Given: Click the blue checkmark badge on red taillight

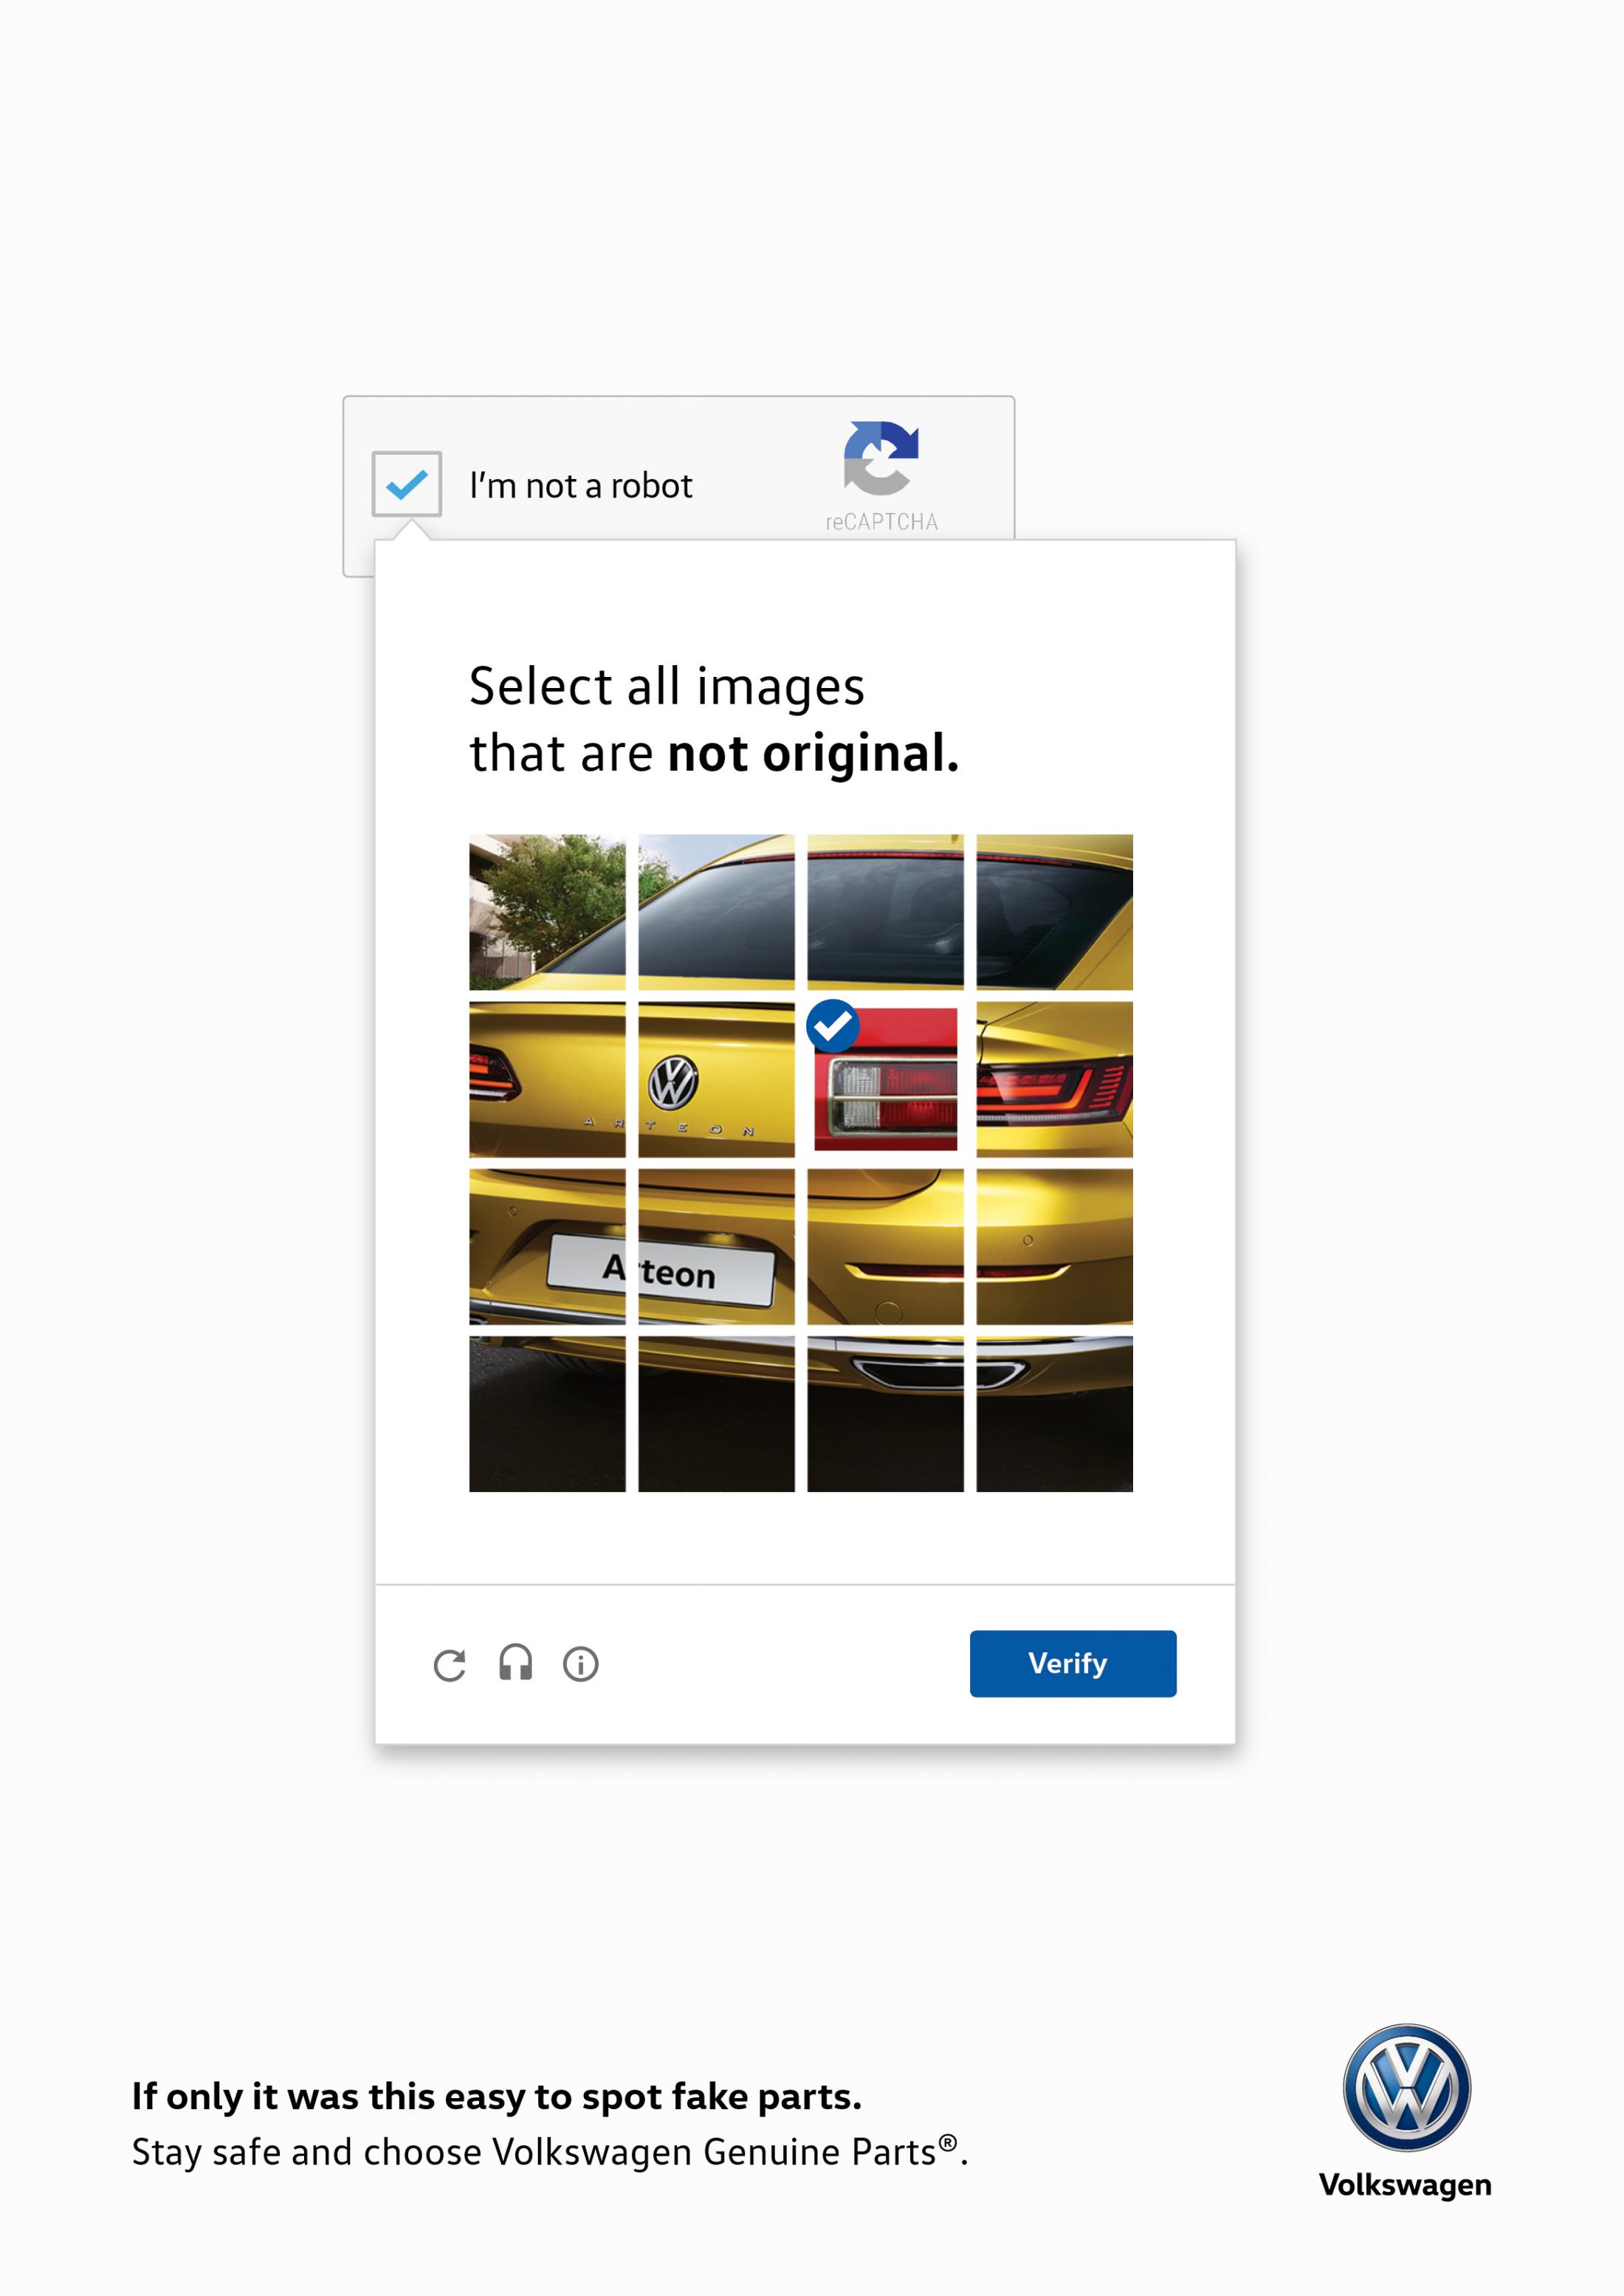Looking at the screenshot, I should [832, 1026].
